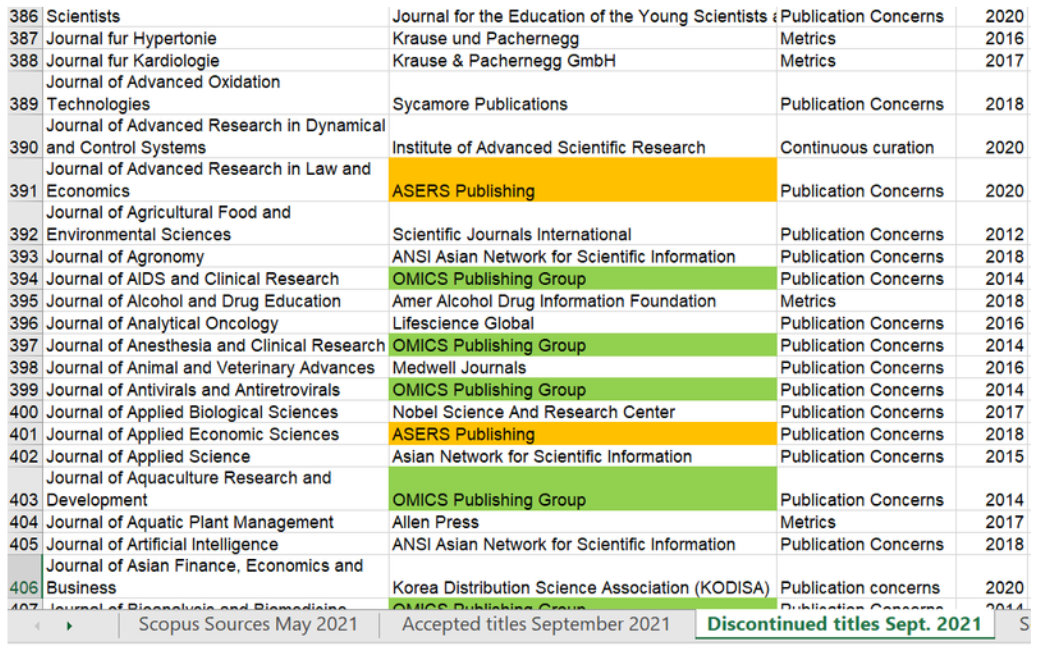Screen dimensions: 1038x651
Task: Click cell 'Journal of Agricultural Food and Environmental Sciences'
Action: click(x=216, y=223)
